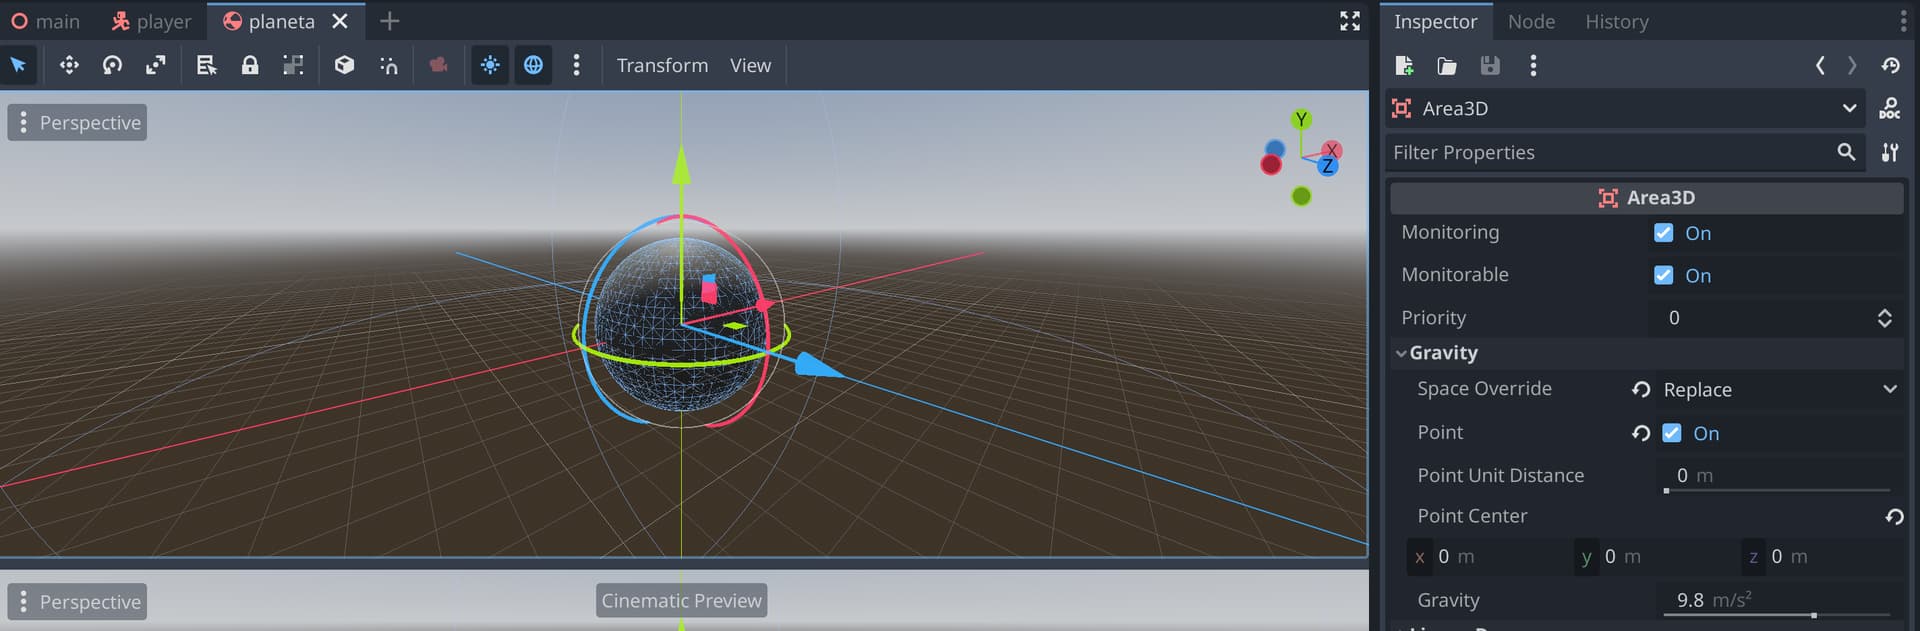This screenshot has height=631, width=1920.
Task: Open the Transform menu
Action: (x=662, y=65)
